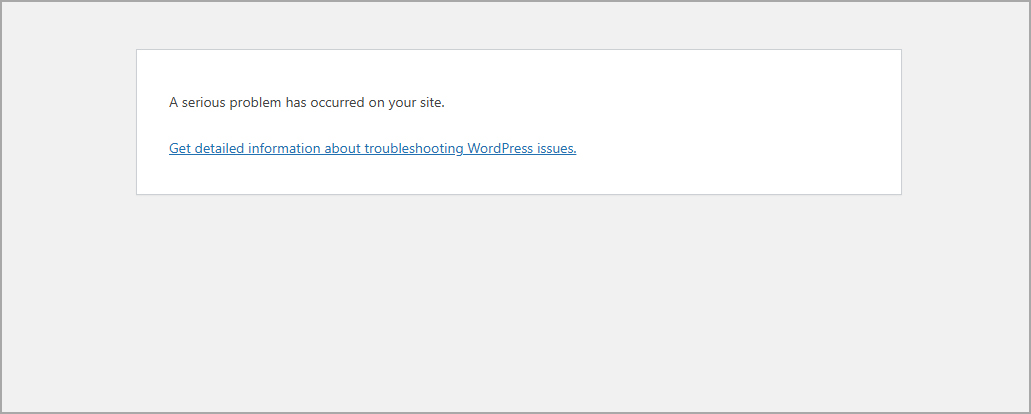1031x414 pixels.
Task: Click the gray background below the error box
Action: click(516, 302)
